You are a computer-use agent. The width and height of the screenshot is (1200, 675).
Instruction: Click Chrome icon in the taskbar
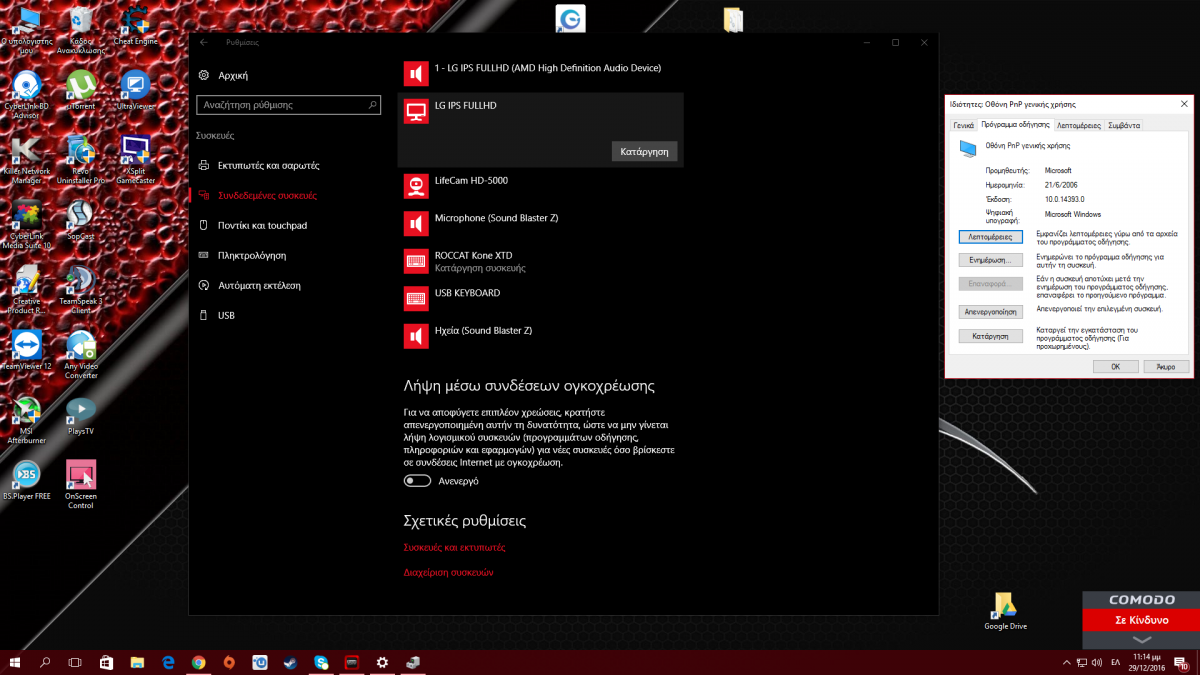tap(199, 662)
